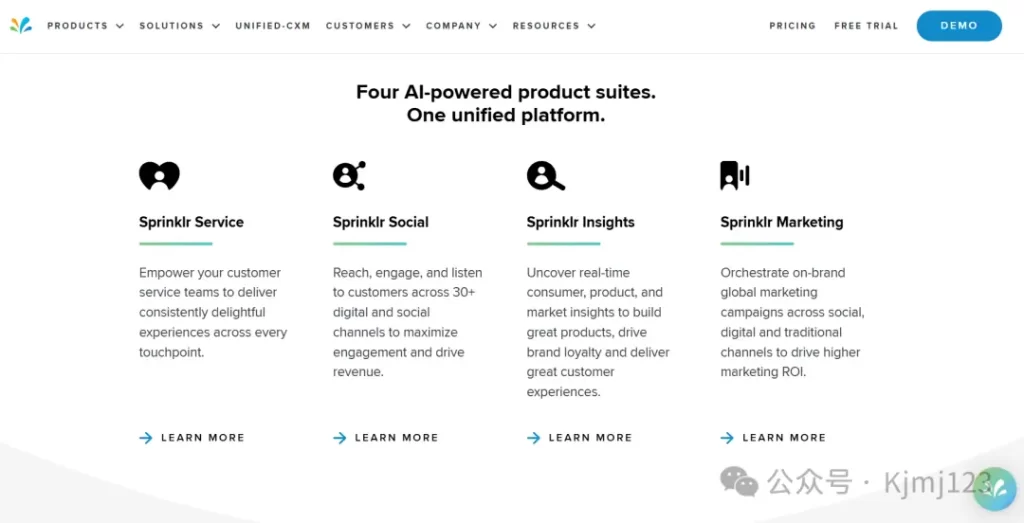1024x523 pixels.
Task: Click the arrow icon under Sprinklr Service
Action: click(x=146, y=437)
